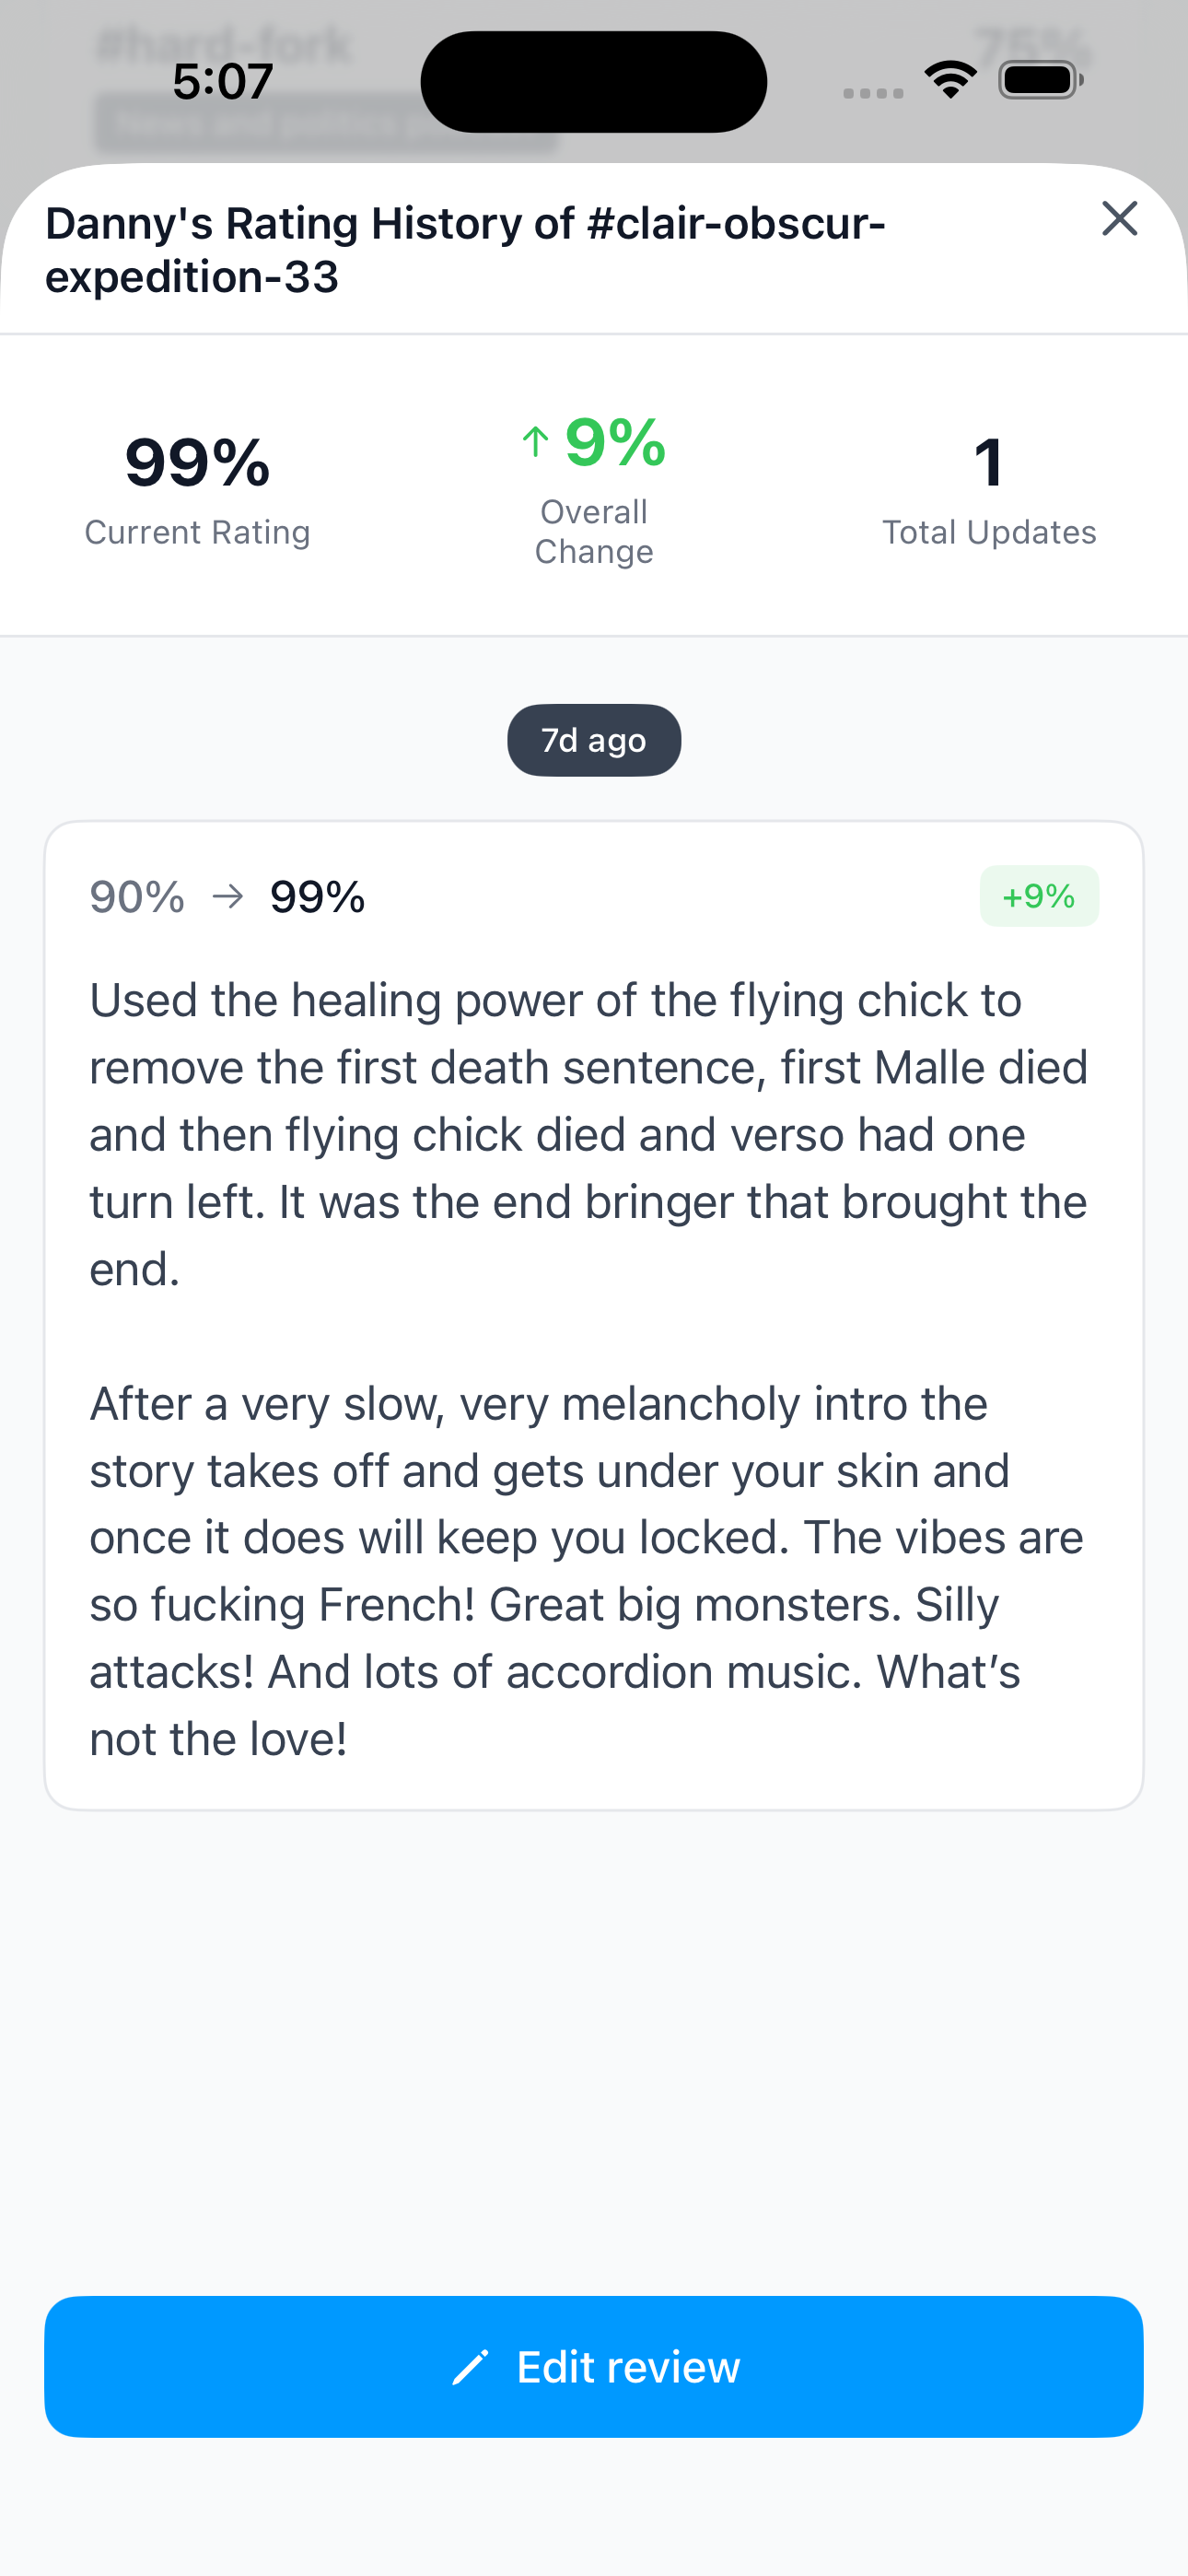Tap the 5:07 clock in status bar
Image resolution: width=1188 pixels, height=2576 pixels.
click(x=222, y=81)
